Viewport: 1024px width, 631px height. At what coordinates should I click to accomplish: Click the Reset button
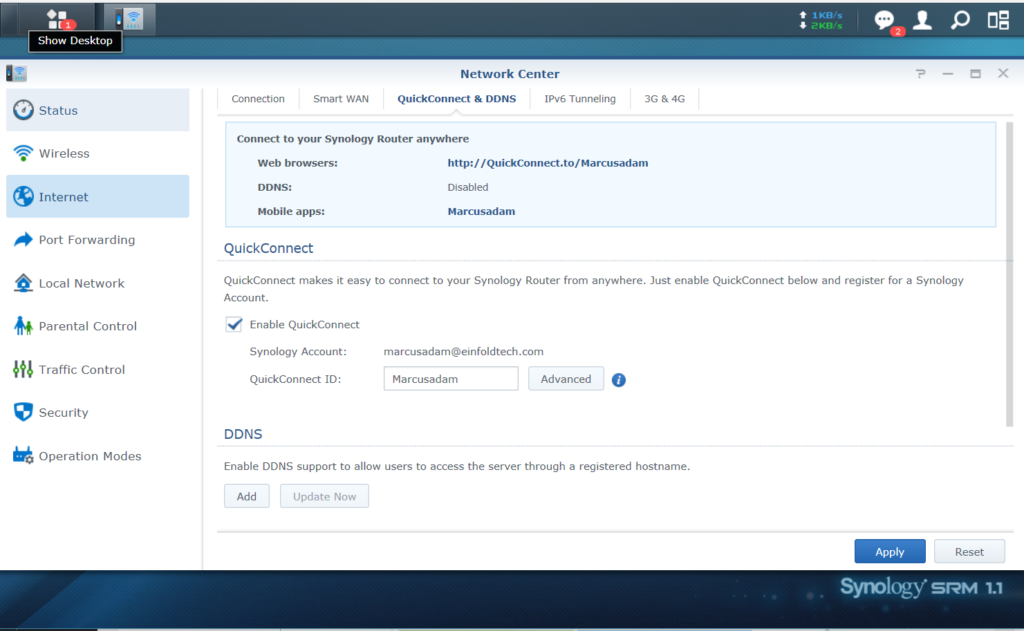tap(969, 551)
